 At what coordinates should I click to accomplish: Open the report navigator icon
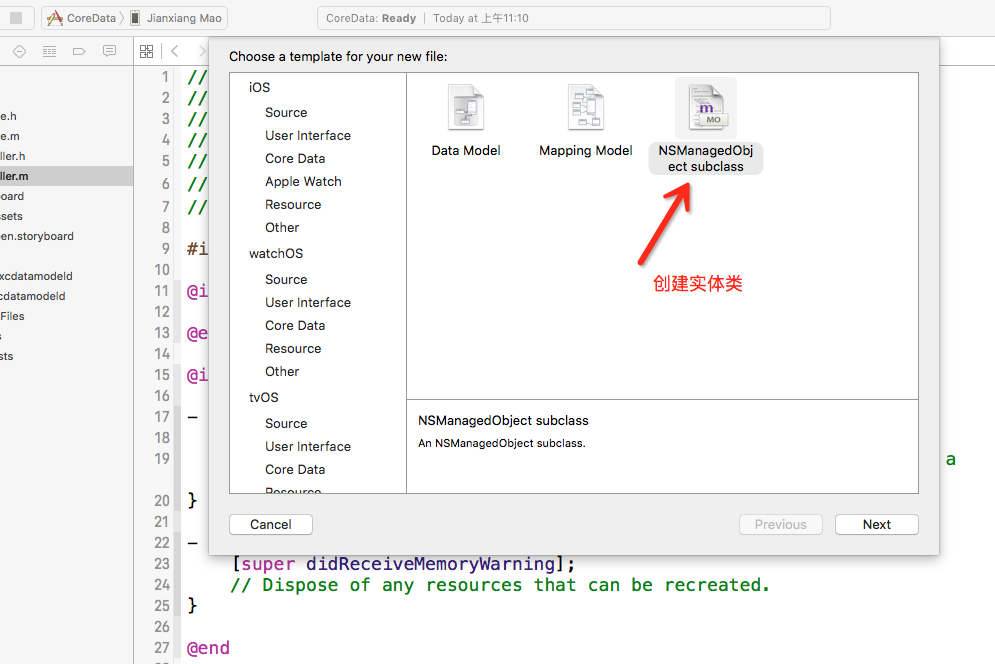pos(109,51)
